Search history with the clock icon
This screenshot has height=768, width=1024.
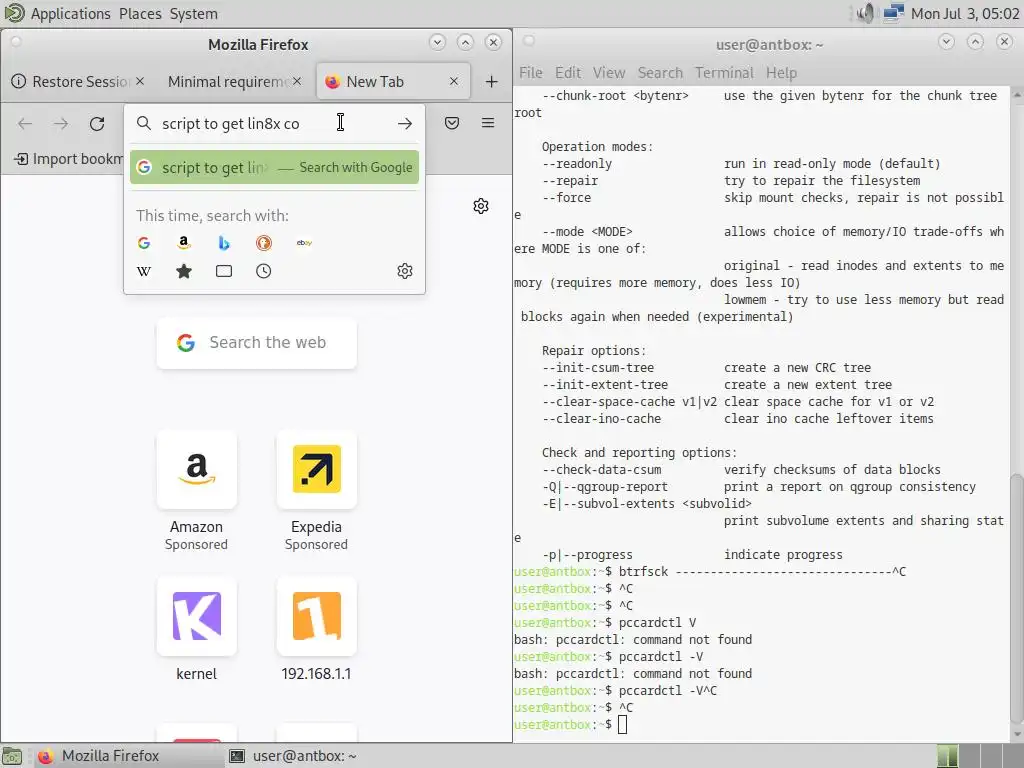pos(264,271)
